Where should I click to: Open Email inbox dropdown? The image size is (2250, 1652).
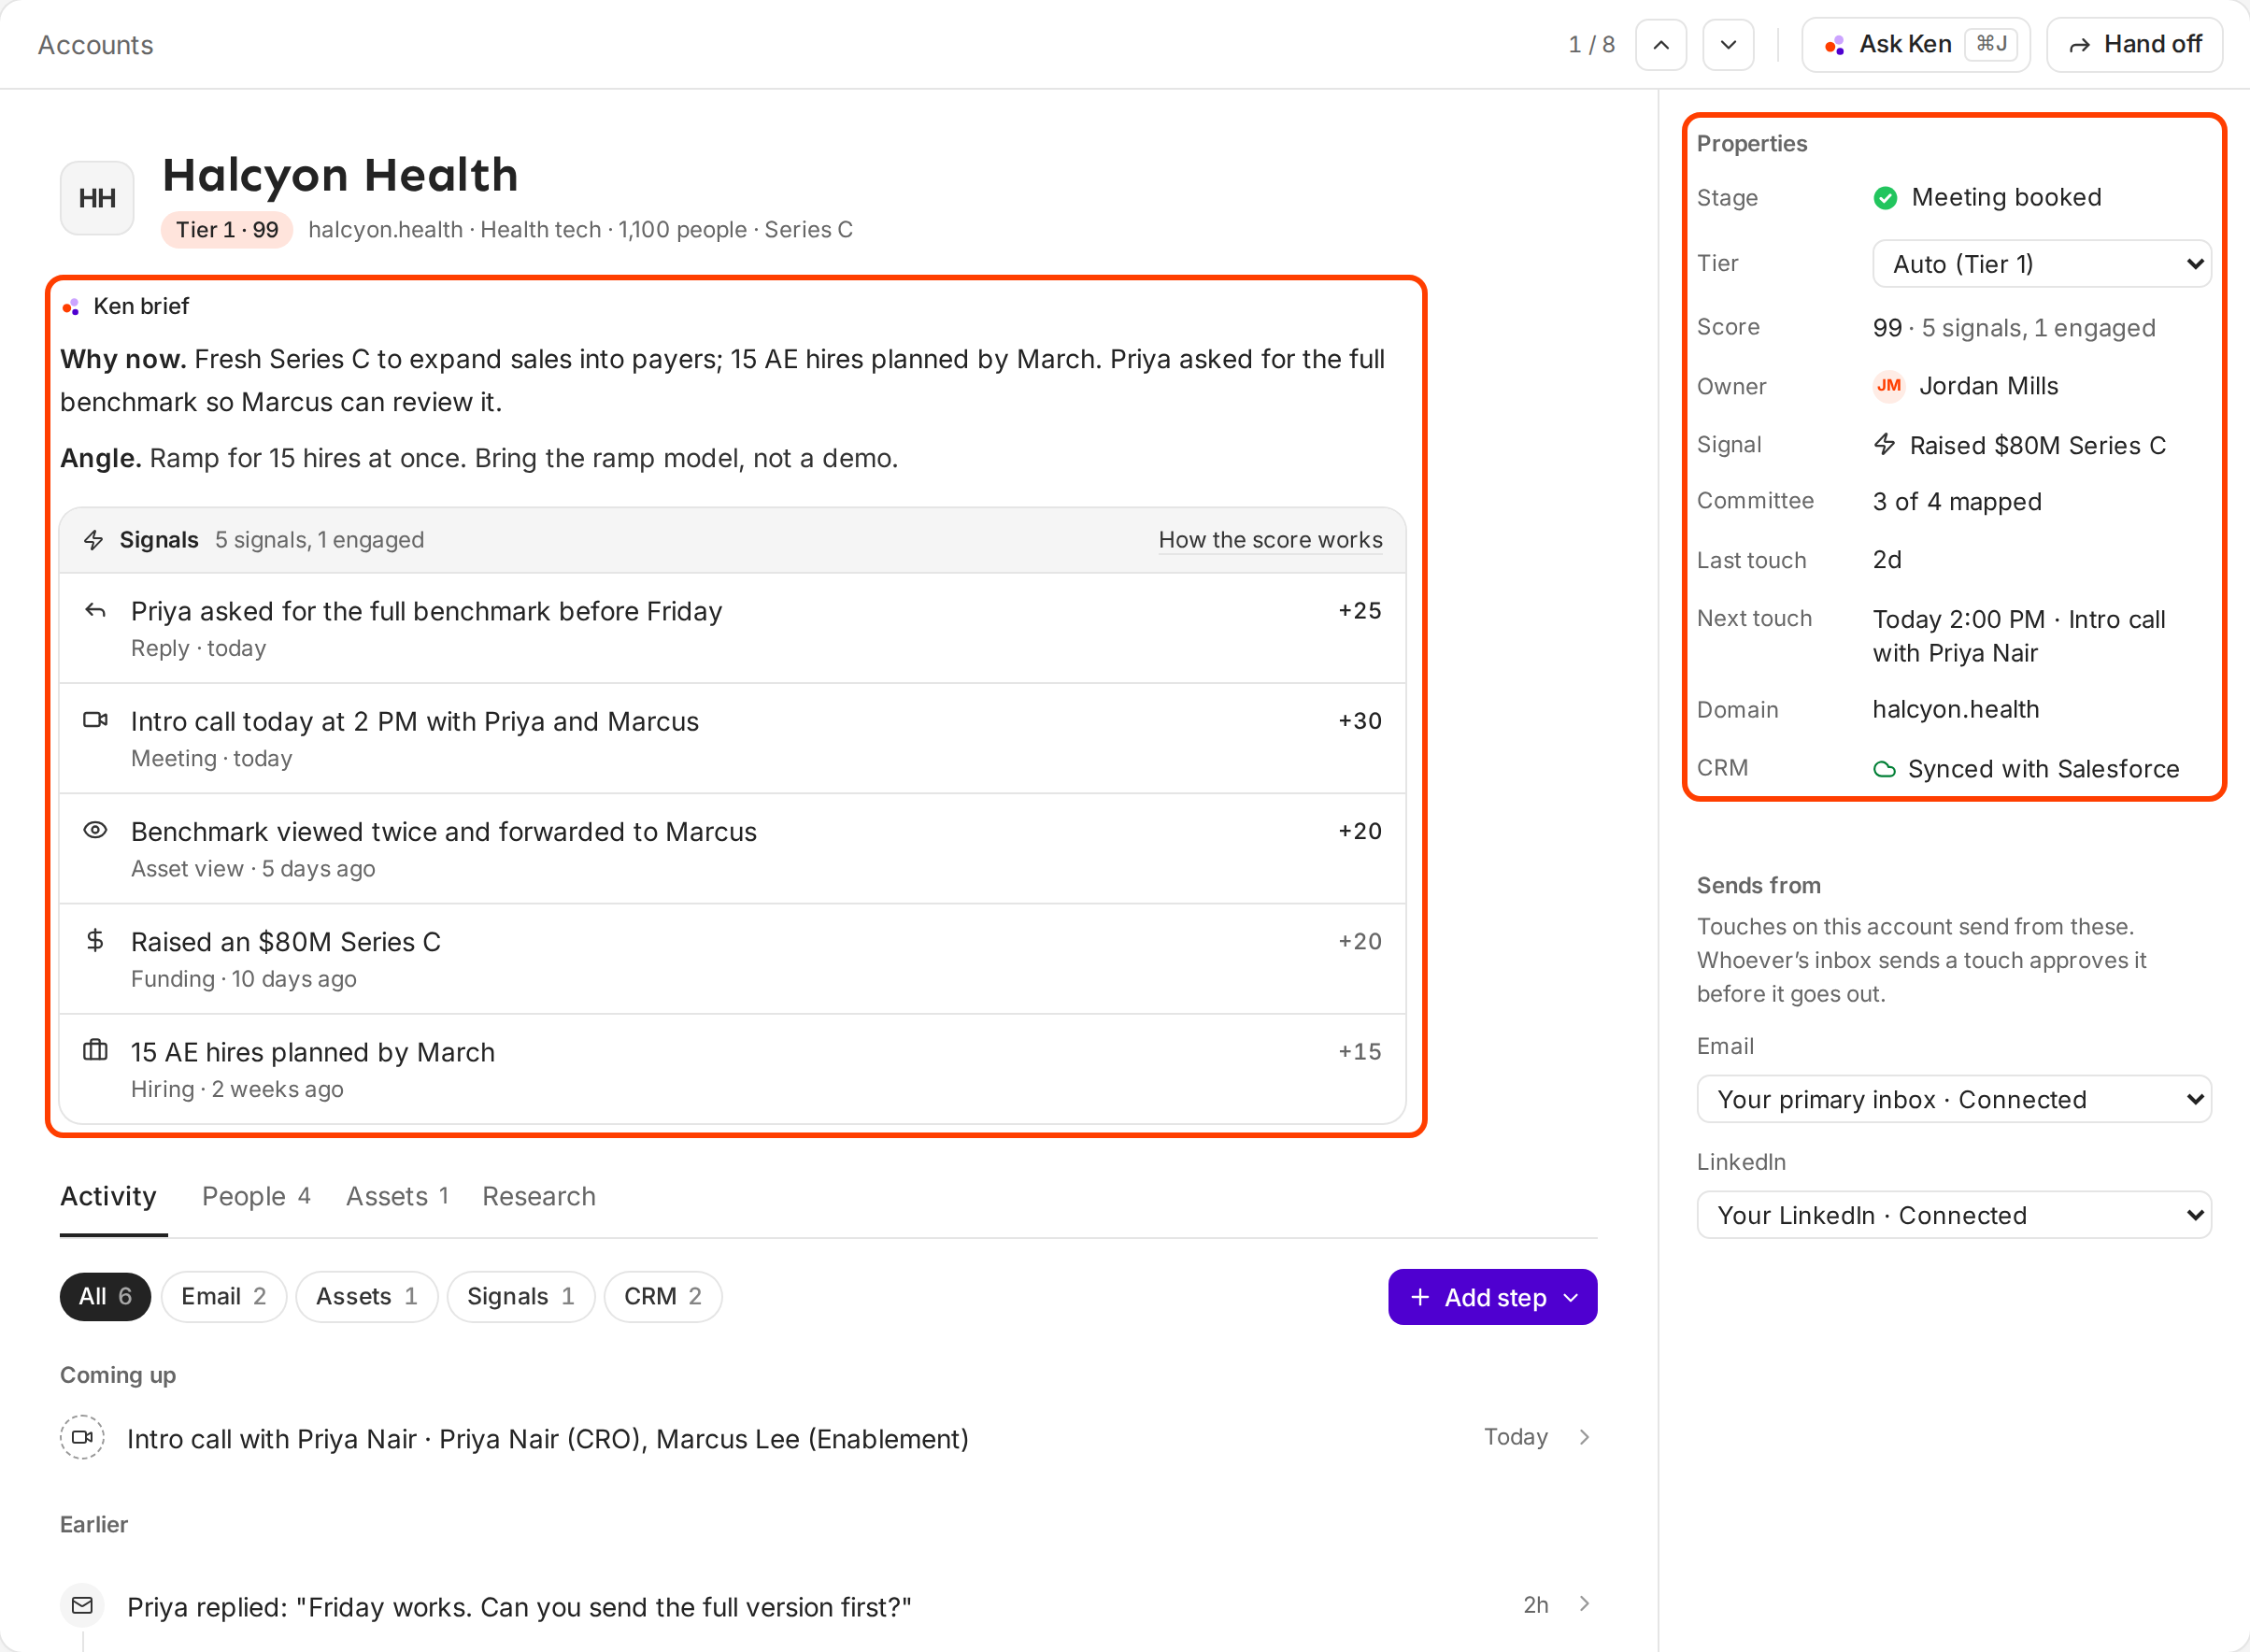pyautogui.click(x=1954, y=1099)
